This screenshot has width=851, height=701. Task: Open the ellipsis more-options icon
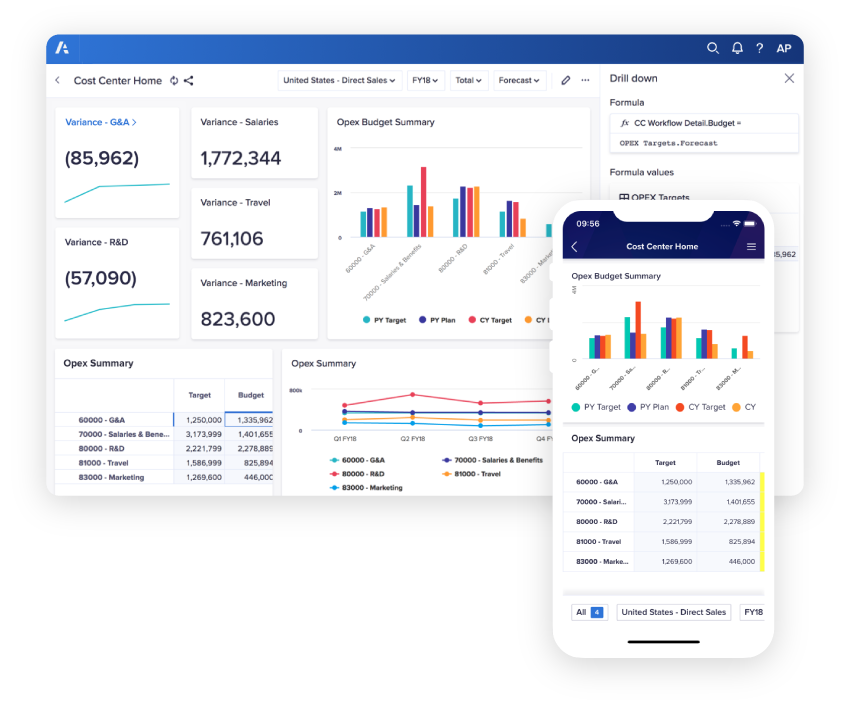point(586,80)
